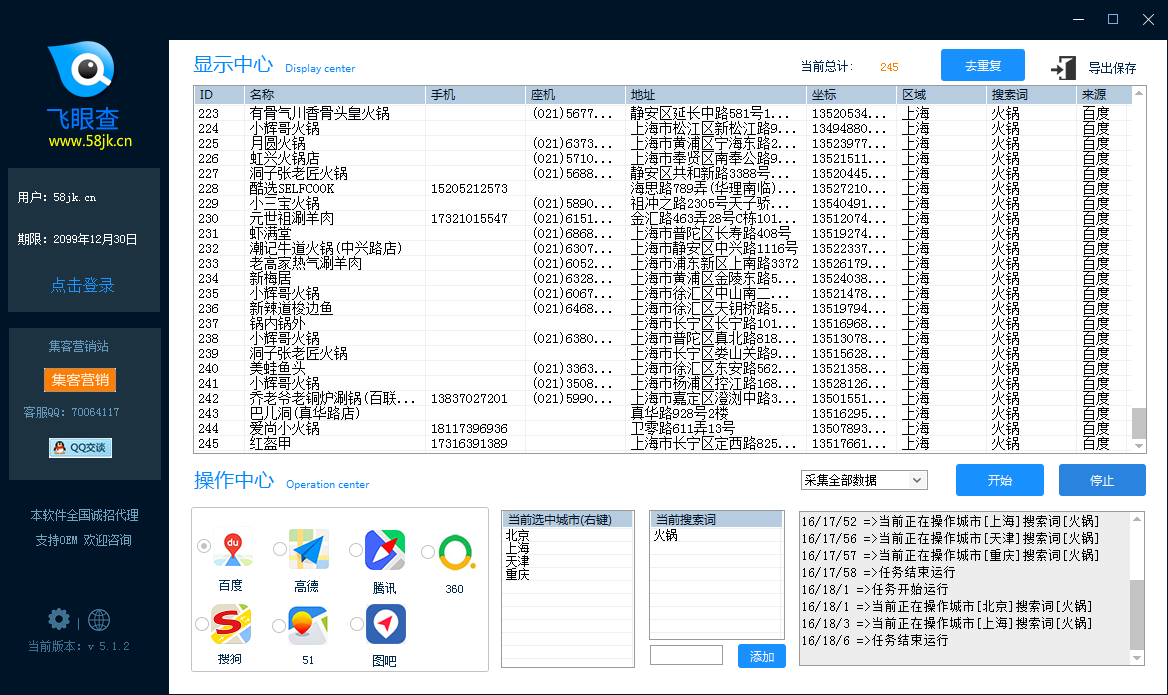Click the Baidu map source icon
1168x695 pixels.
point(232,549)
